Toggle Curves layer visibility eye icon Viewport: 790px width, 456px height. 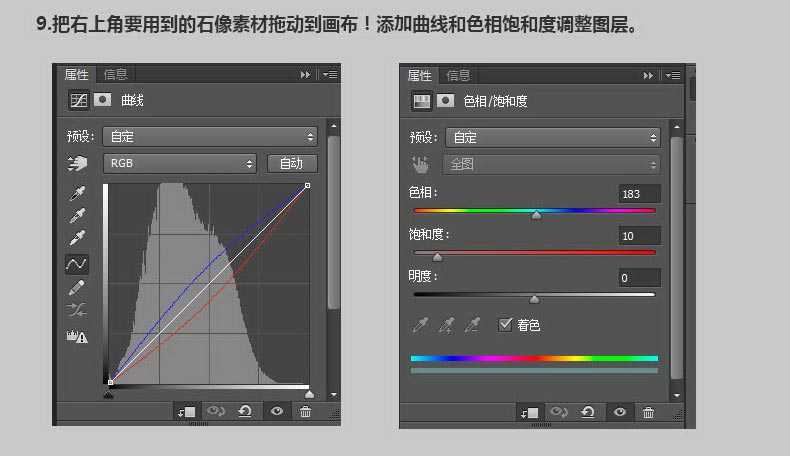(x=276, y=411)
